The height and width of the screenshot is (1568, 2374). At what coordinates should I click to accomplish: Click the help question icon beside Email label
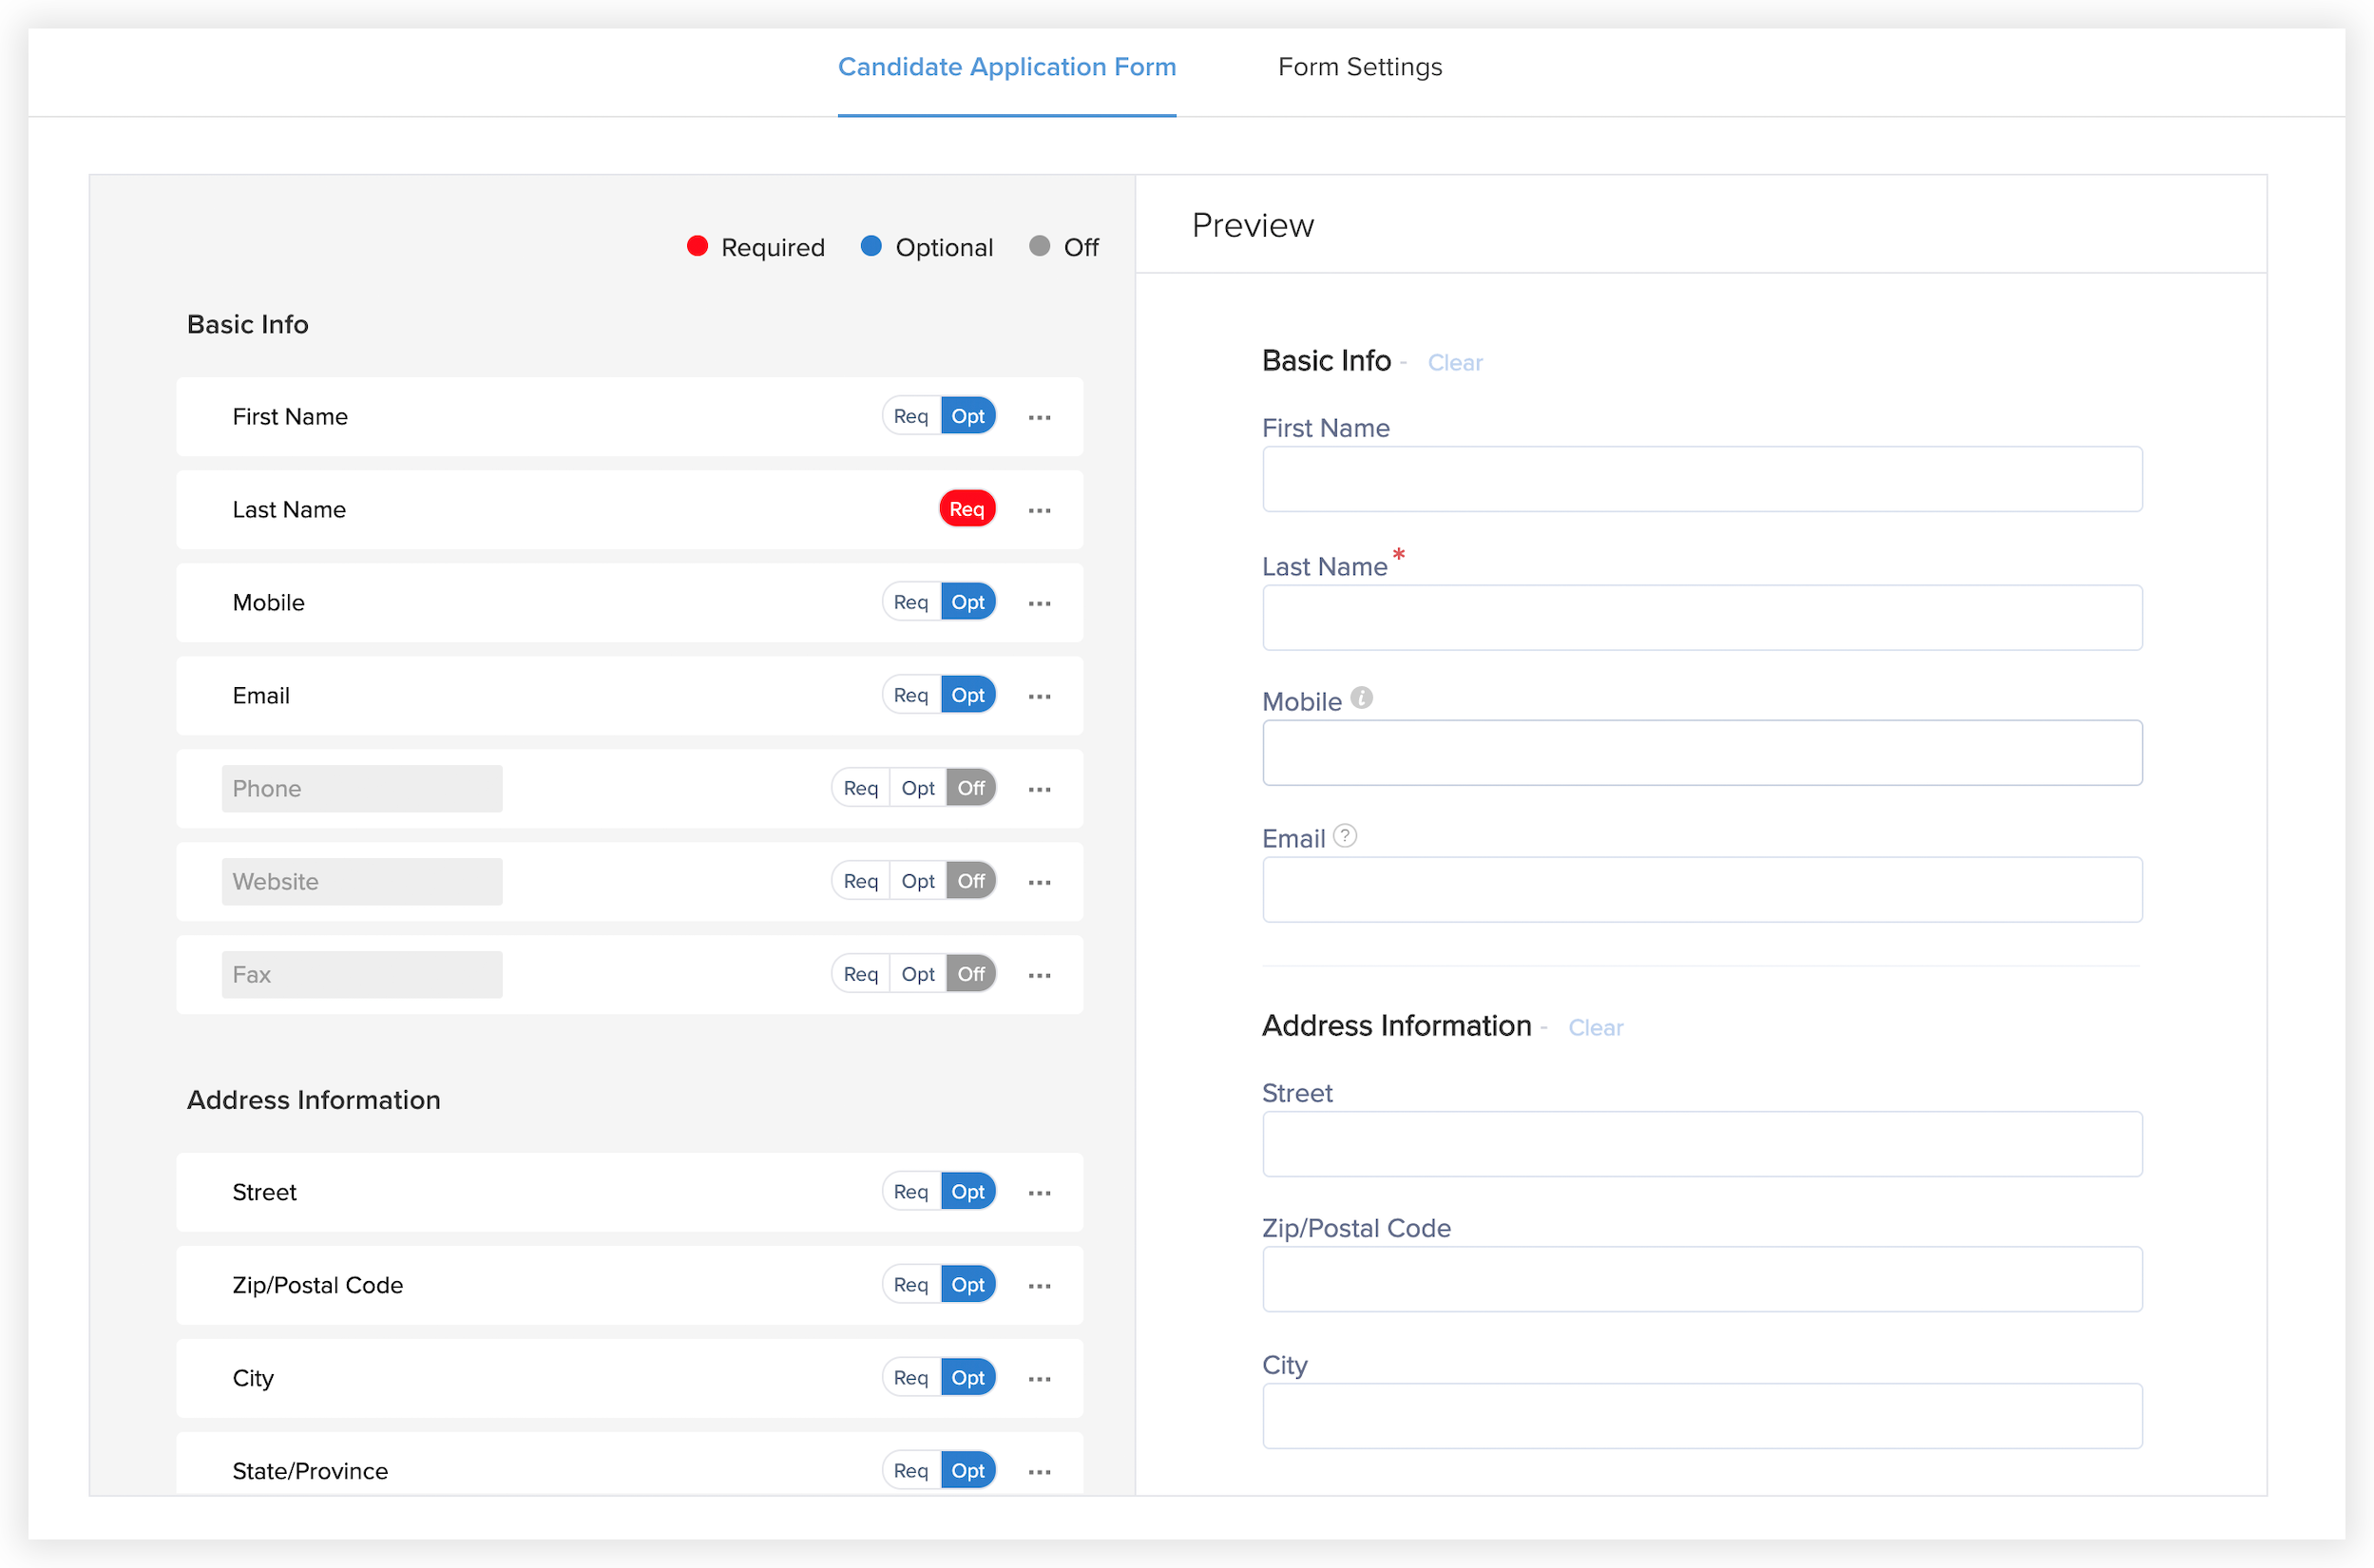1345,836
